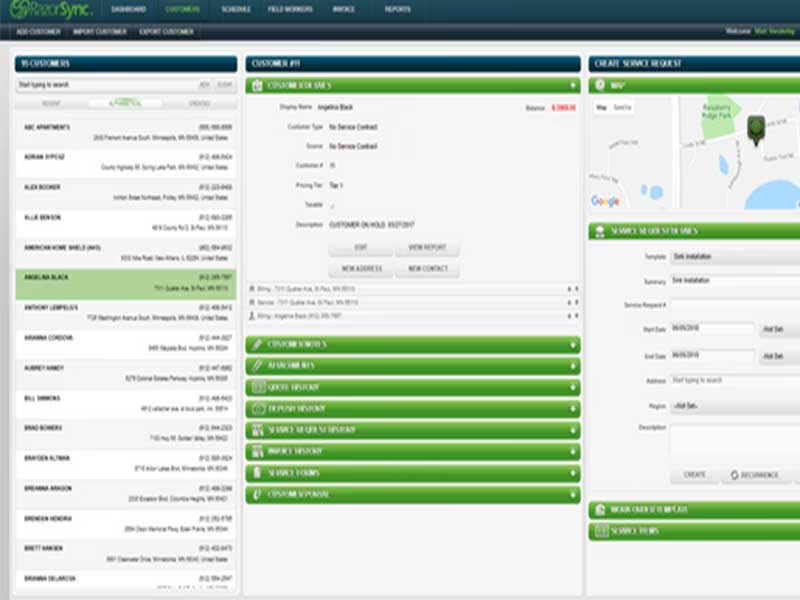Click the Service Request History icon
Screen dimensions: 800x600
(258, 430)
